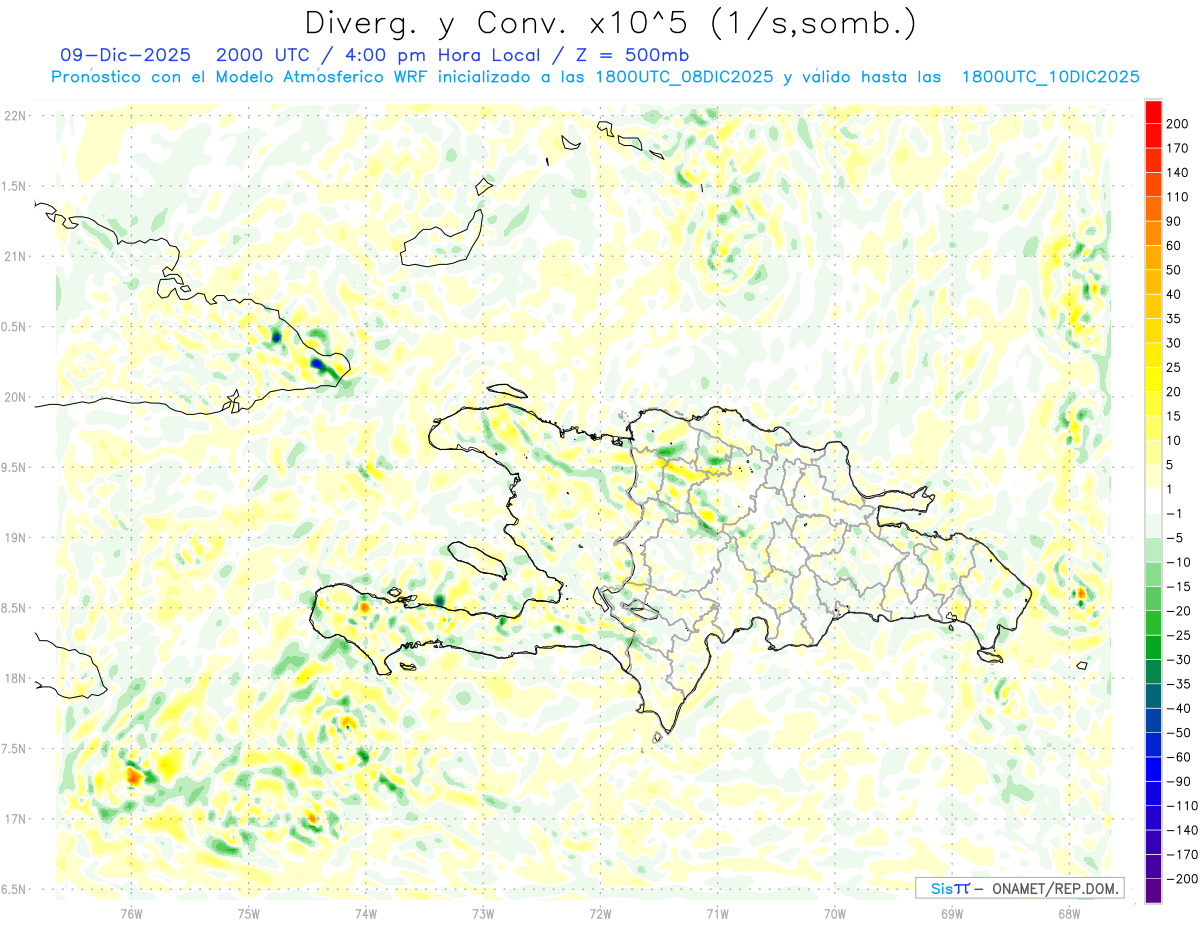Click the '0.5N' latitude label
Image resolution: width=1200 pixels, height=927 pixels.
[15, 327]
